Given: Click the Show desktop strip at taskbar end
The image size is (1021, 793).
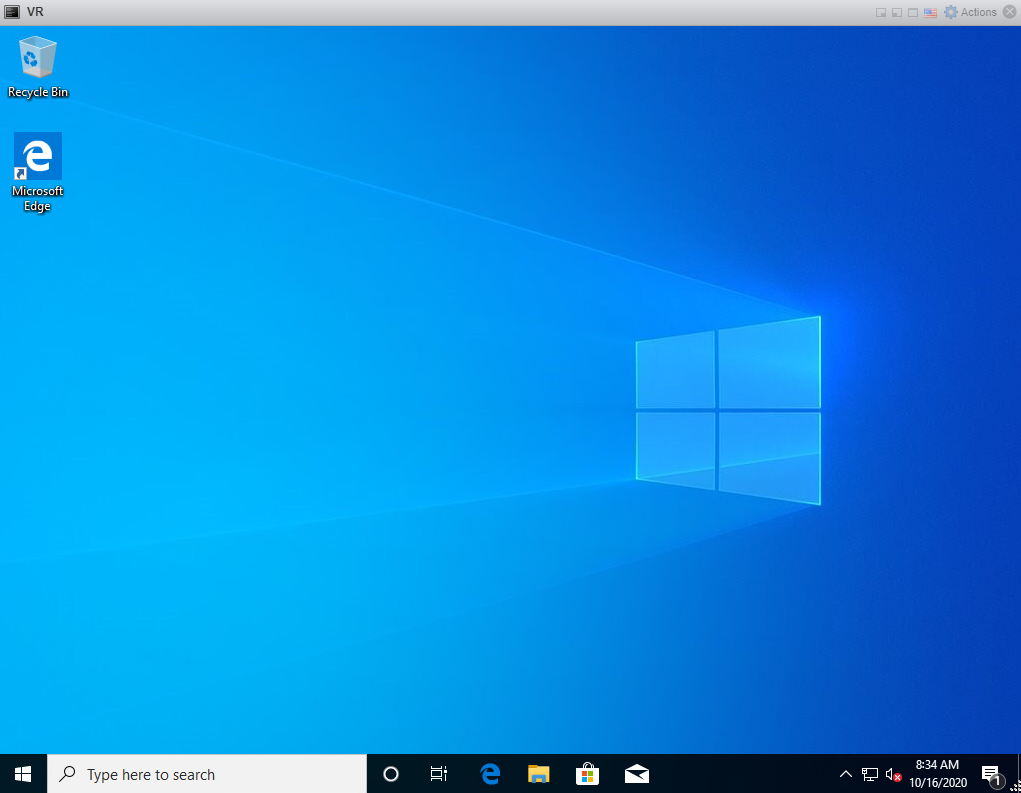Looking at the screenshot, I should [1017, 774].
